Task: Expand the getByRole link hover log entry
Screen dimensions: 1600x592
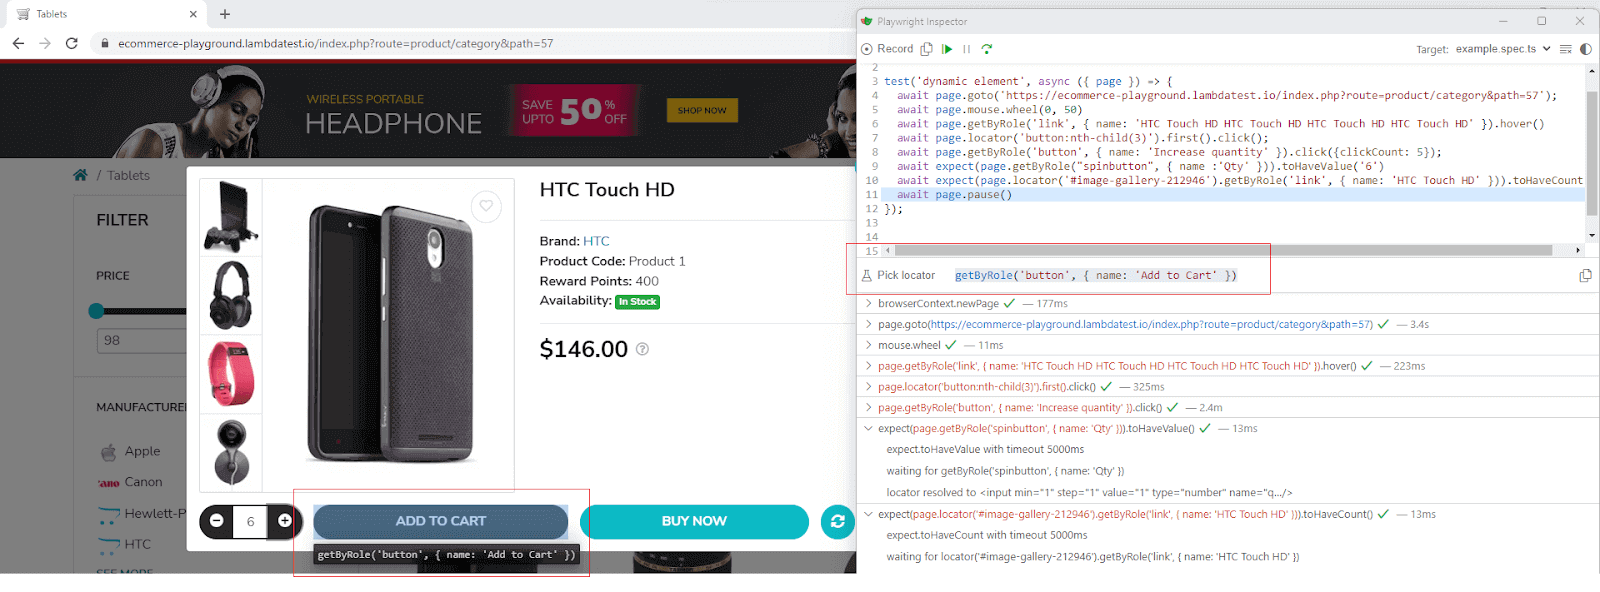Action: click(868, 366)
